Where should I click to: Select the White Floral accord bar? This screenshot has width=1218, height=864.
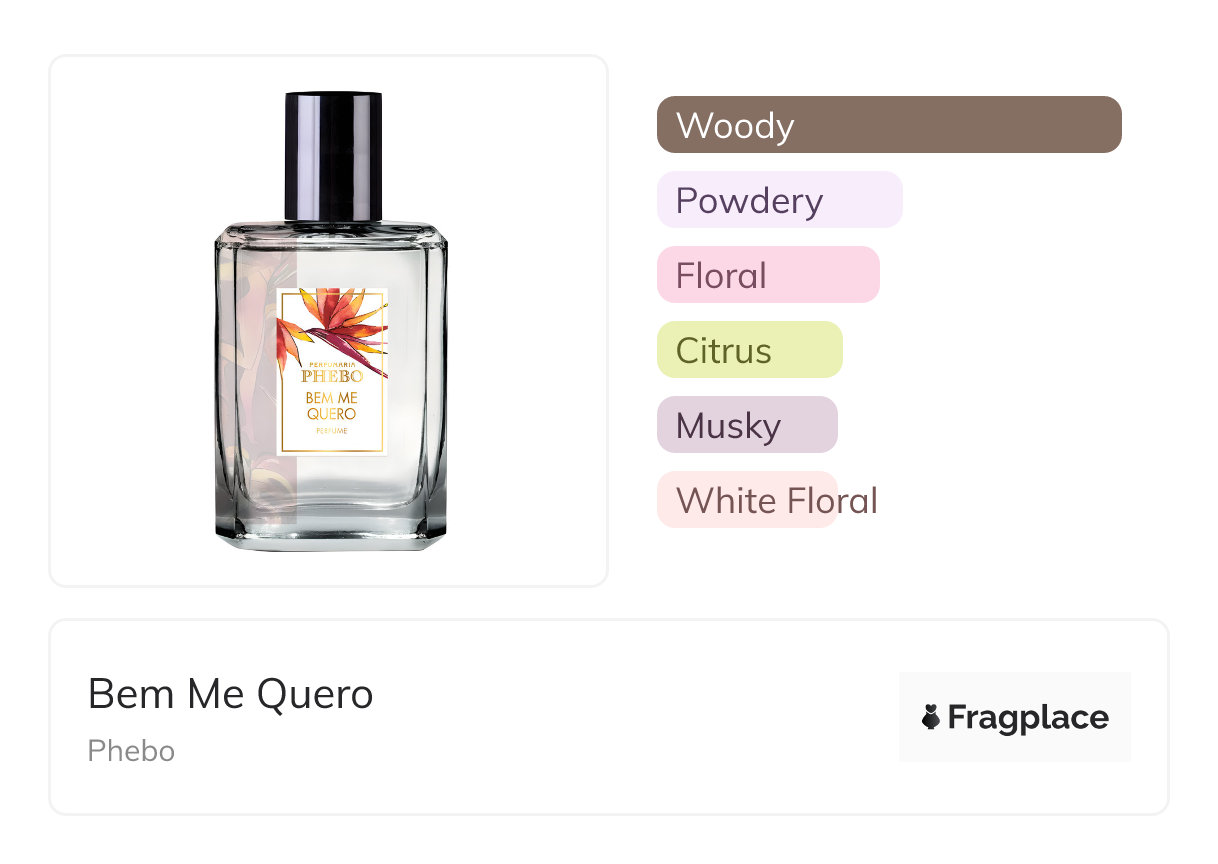point(747,500)
